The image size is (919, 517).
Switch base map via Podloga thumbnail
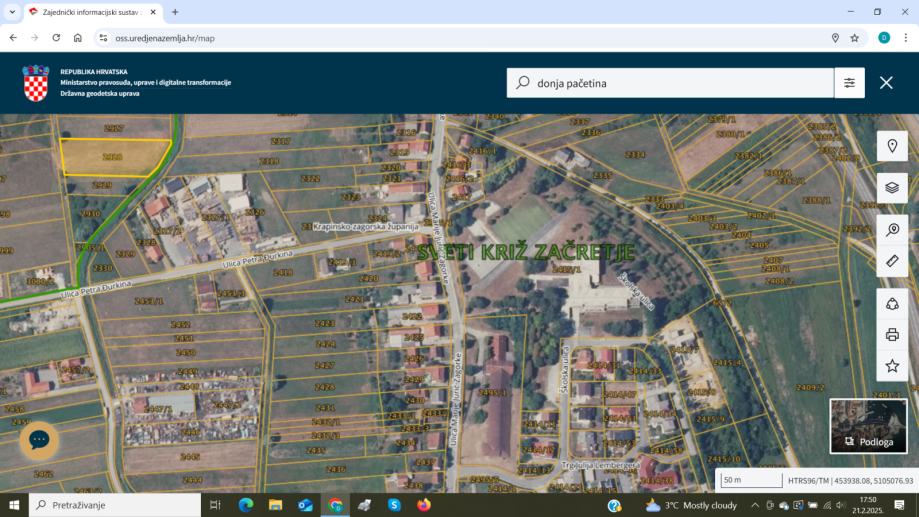pos(868,426)
